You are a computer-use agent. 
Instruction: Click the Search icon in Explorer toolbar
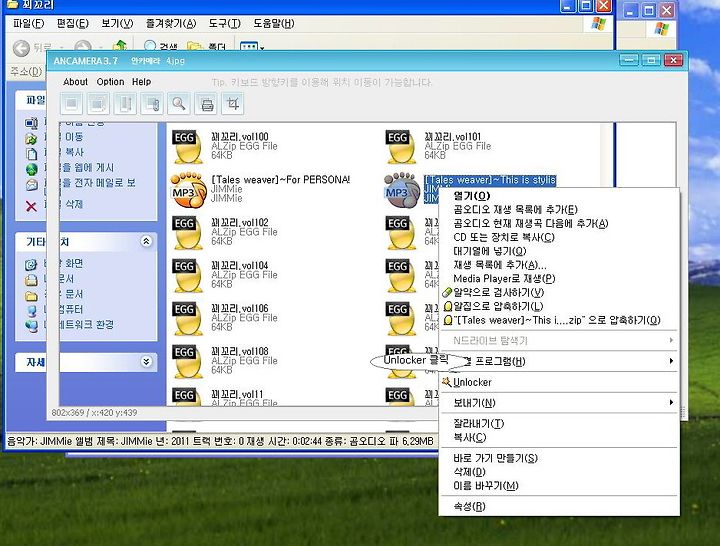150,46
